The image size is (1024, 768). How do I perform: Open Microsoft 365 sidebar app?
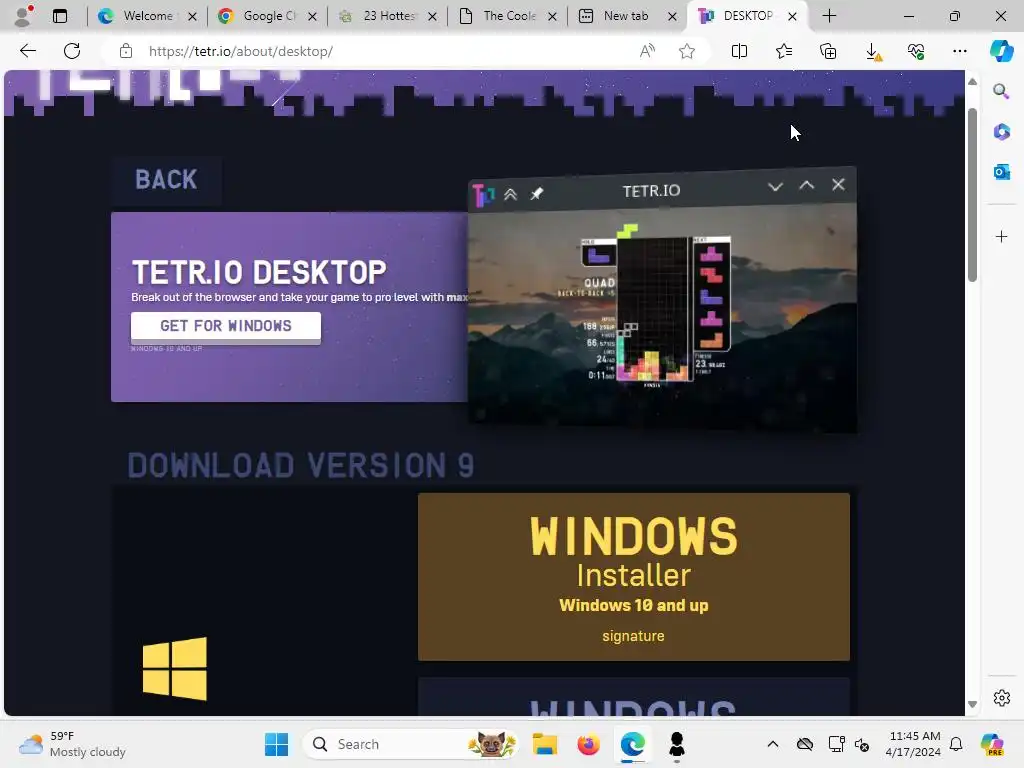coord(1001,132)
